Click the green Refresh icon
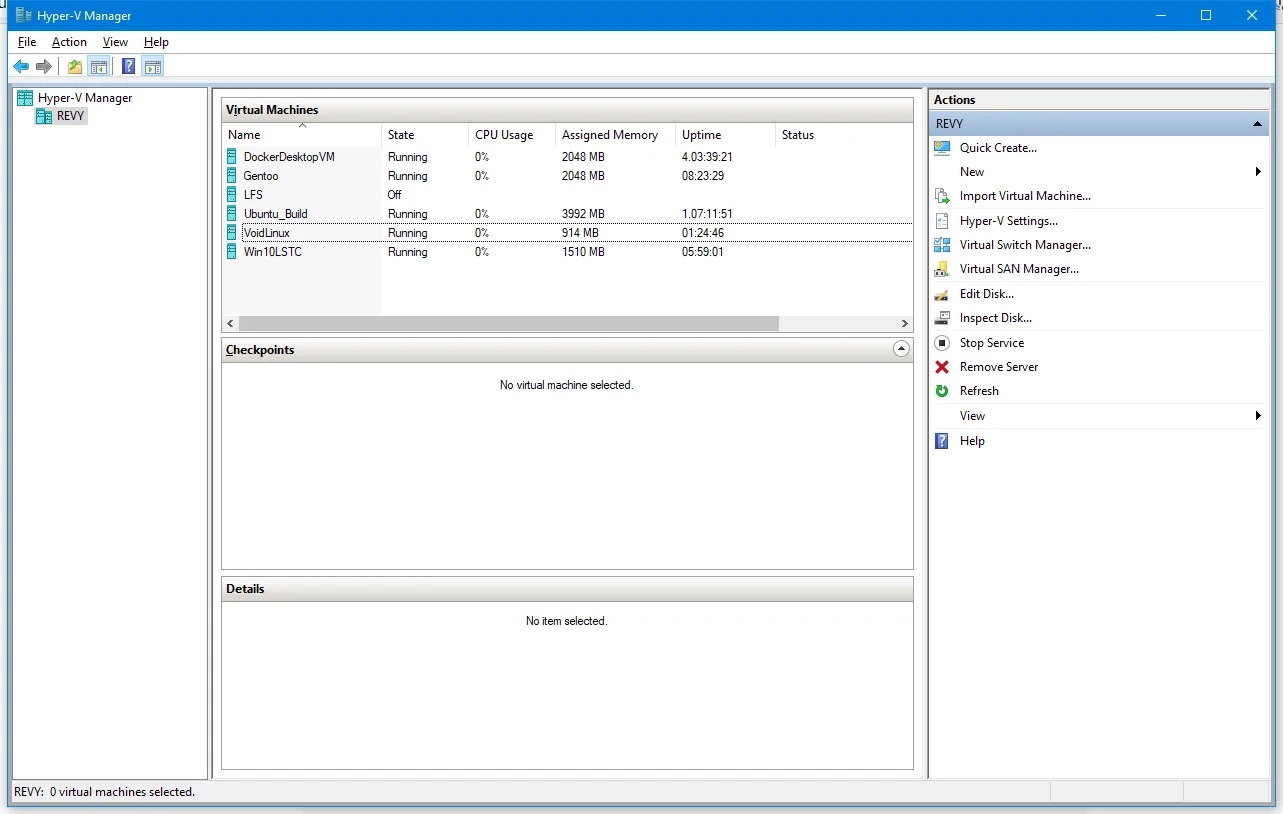The image size is (1283, 814). [x=942, y=391]
